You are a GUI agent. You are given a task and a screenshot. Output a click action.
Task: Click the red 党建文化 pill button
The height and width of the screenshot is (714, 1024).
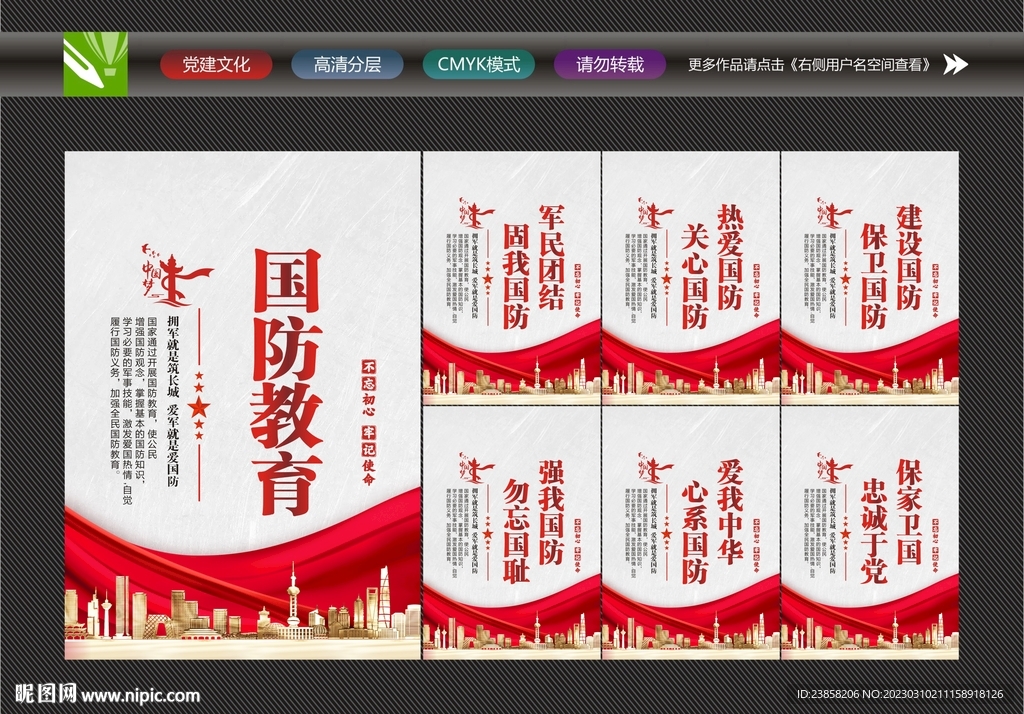(x=216, y=65)
